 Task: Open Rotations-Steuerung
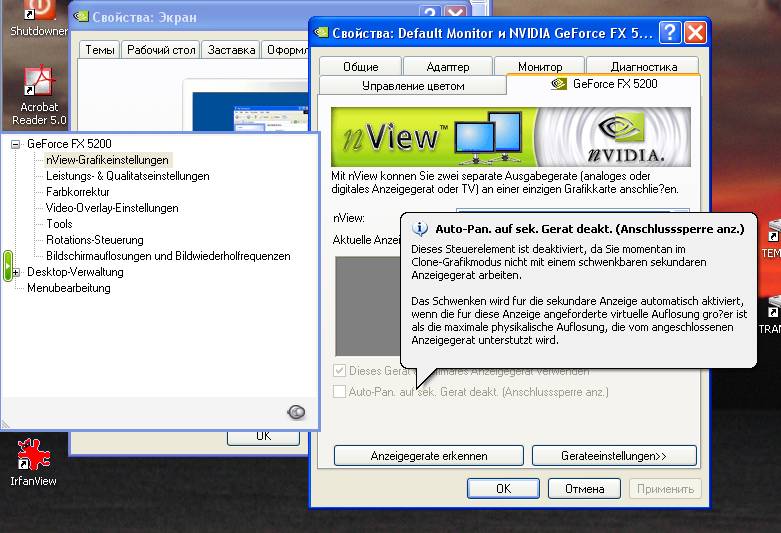[95, 240]
